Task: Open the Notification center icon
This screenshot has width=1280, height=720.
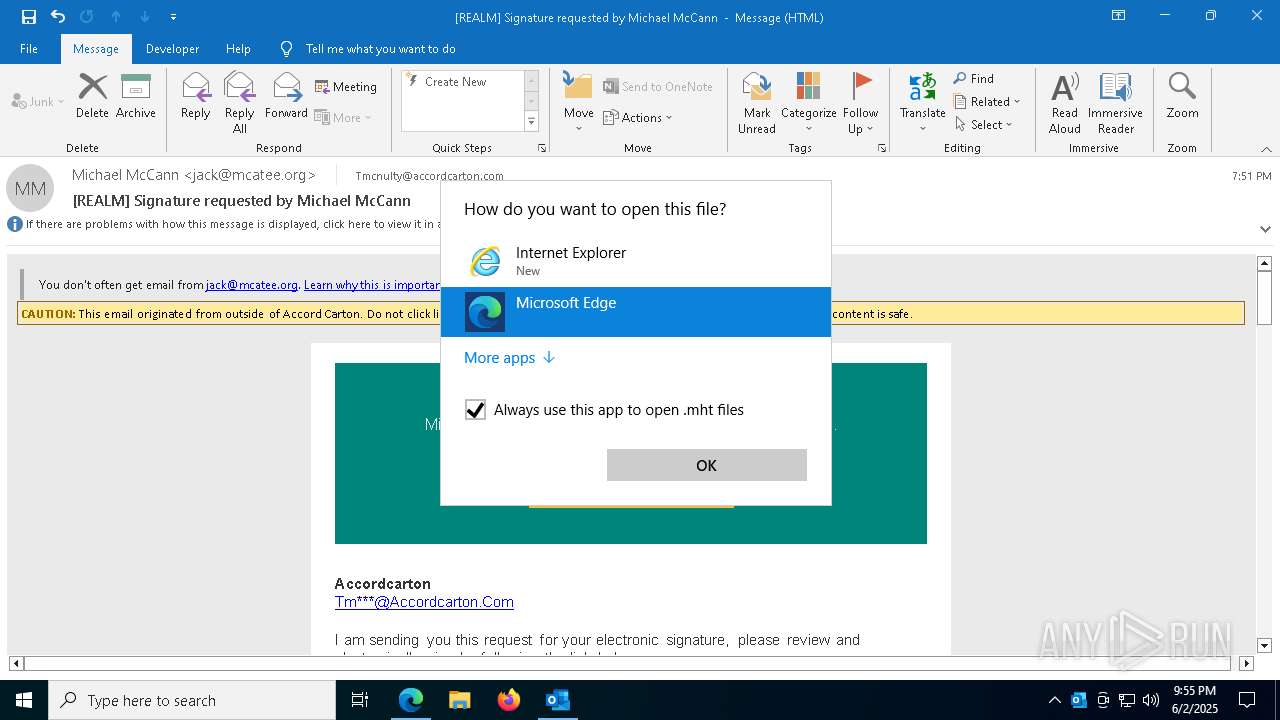Action: 1247,700
